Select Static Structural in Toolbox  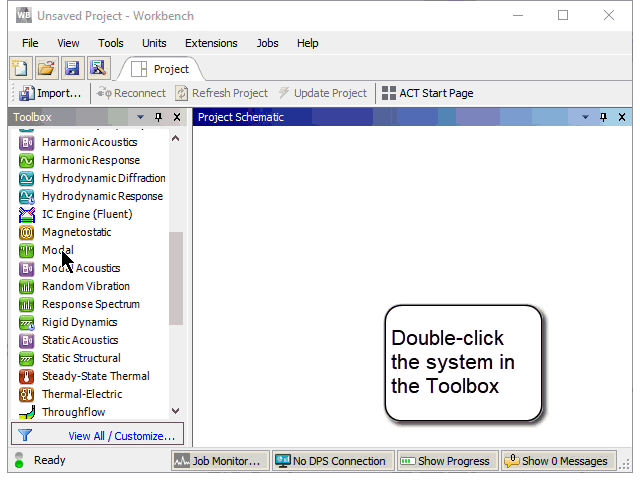81,358
